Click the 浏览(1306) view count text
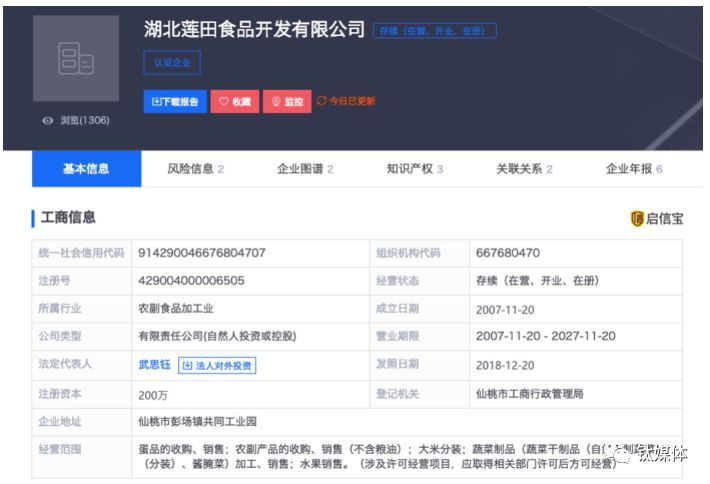 (x=85, y=120)
